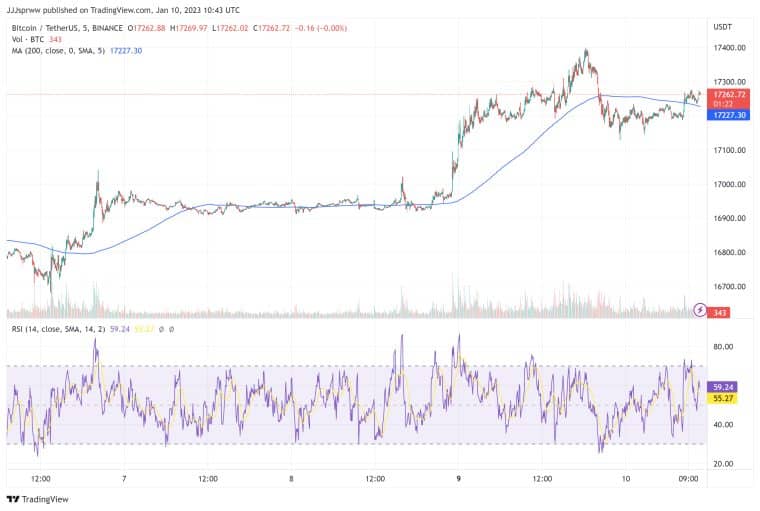The width and height of the screenshot is (760, 511).
Task: Select the purple 59.24 RSI axis label
Action: pos(722,387)
